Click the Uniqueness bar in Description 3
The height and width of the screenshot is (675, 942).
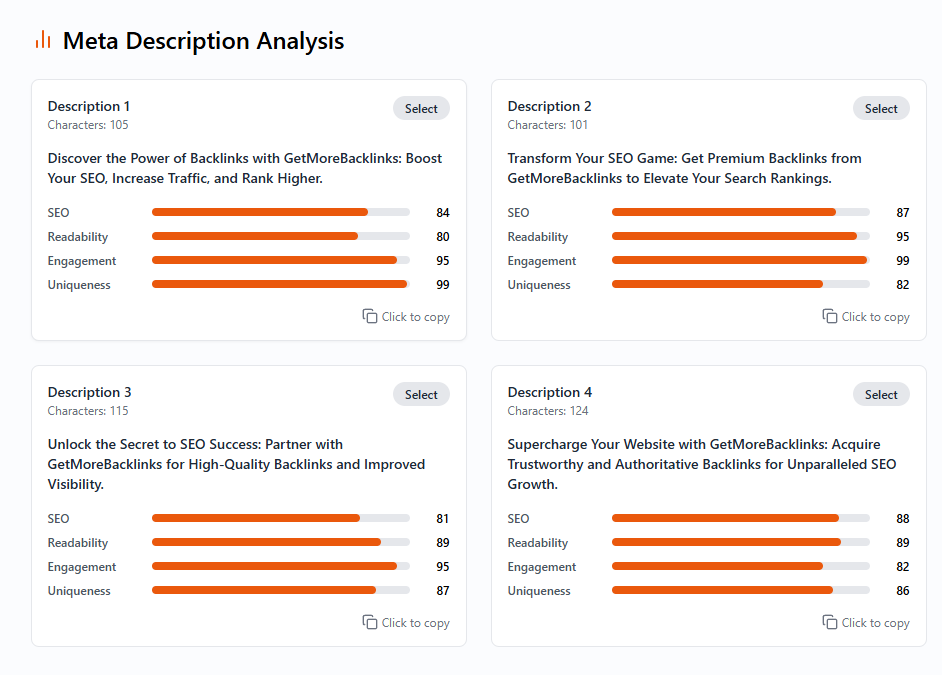click(281, 590)
